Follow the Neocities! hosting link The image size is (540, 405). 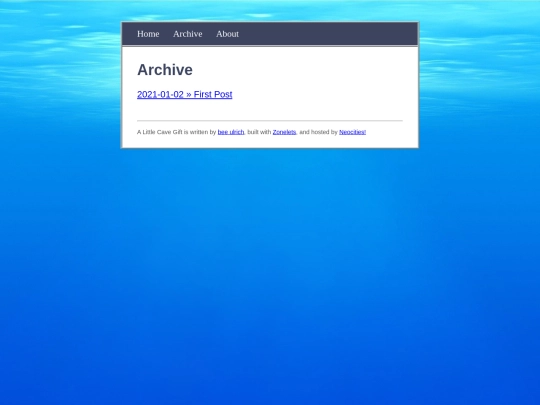(352, 132)
